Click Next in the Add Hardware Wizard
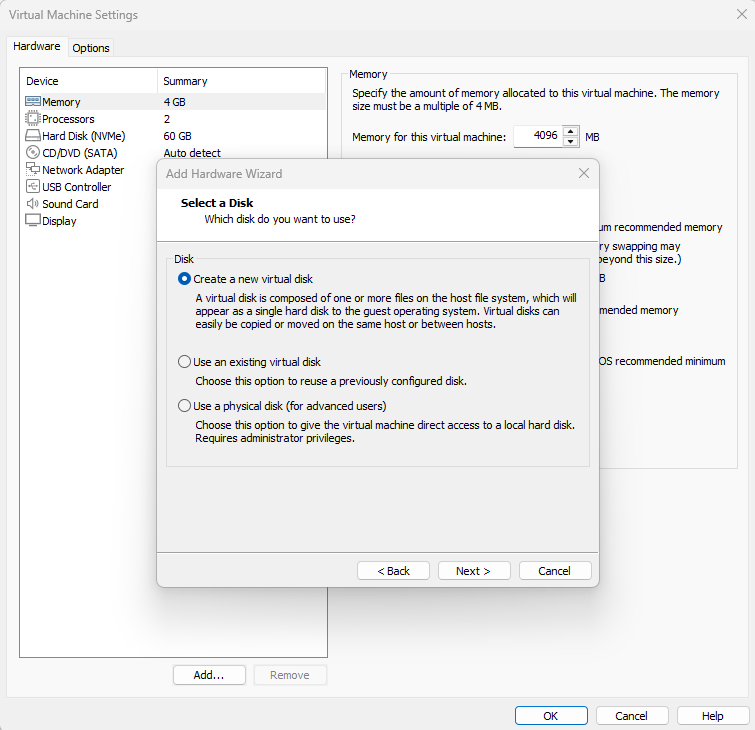The image size is (755, 730). 474,571
